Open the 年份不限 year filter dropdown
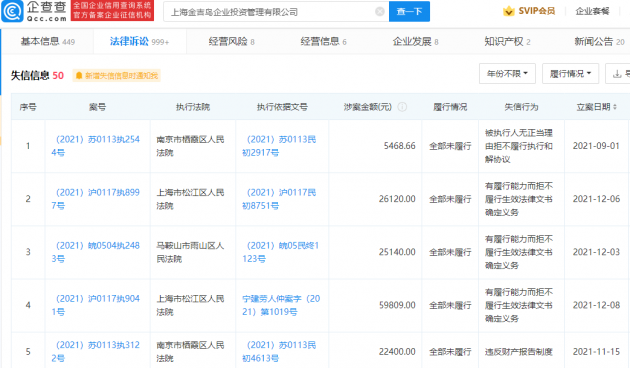 click(x=507, y=74)
